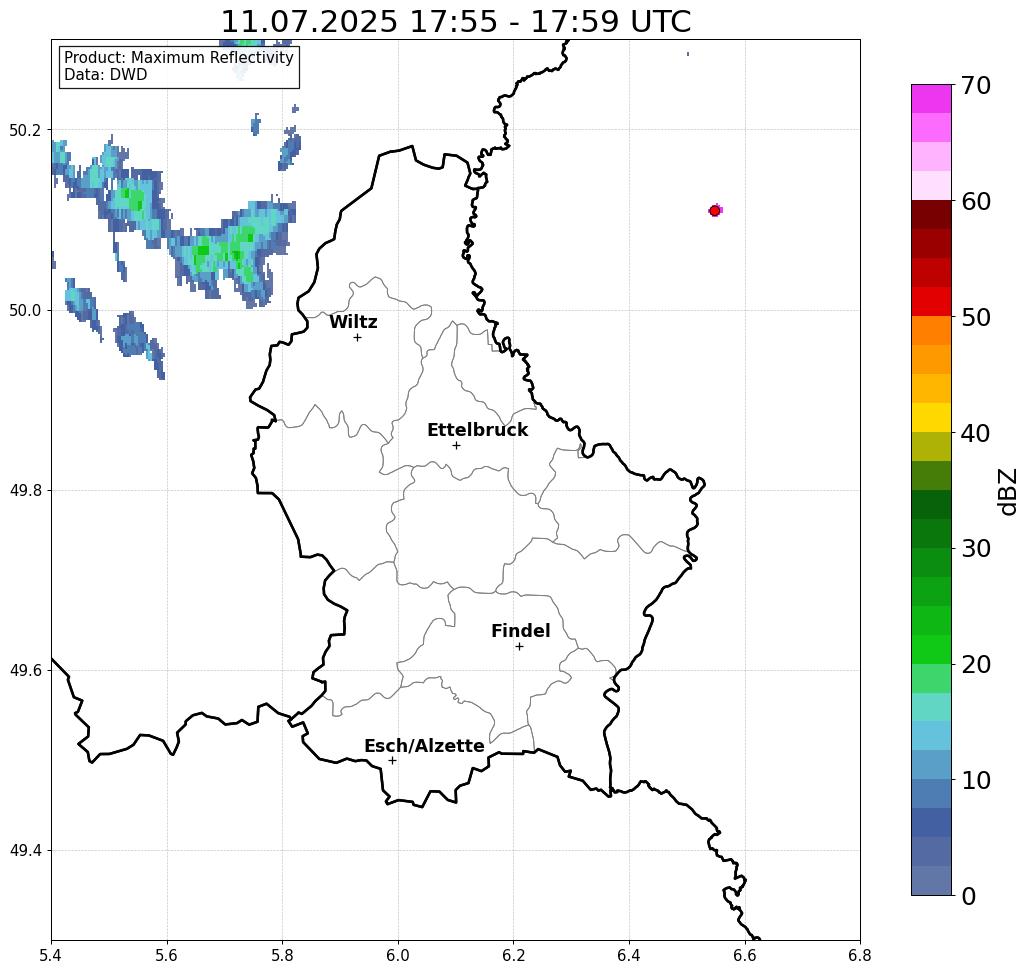Click the 'Data: DWD' text

[106, 75]
